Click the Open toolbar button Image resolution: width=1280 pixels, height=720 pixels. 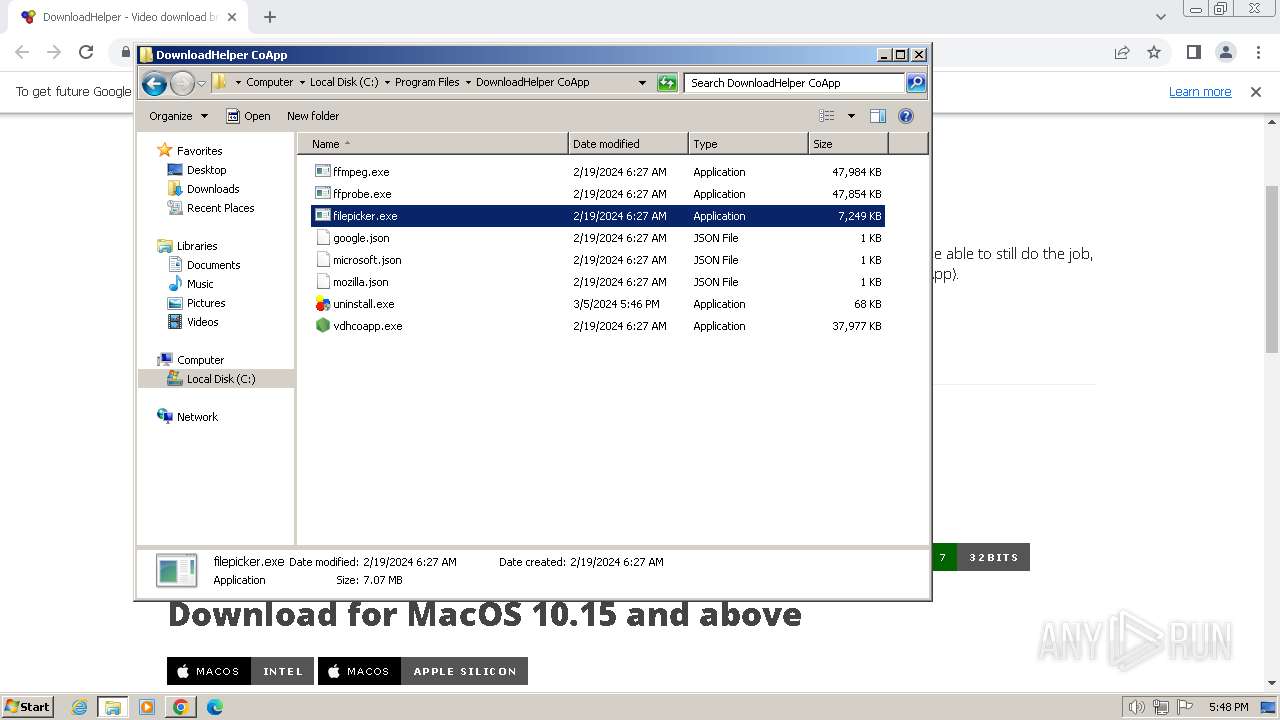tap(248, 116)
